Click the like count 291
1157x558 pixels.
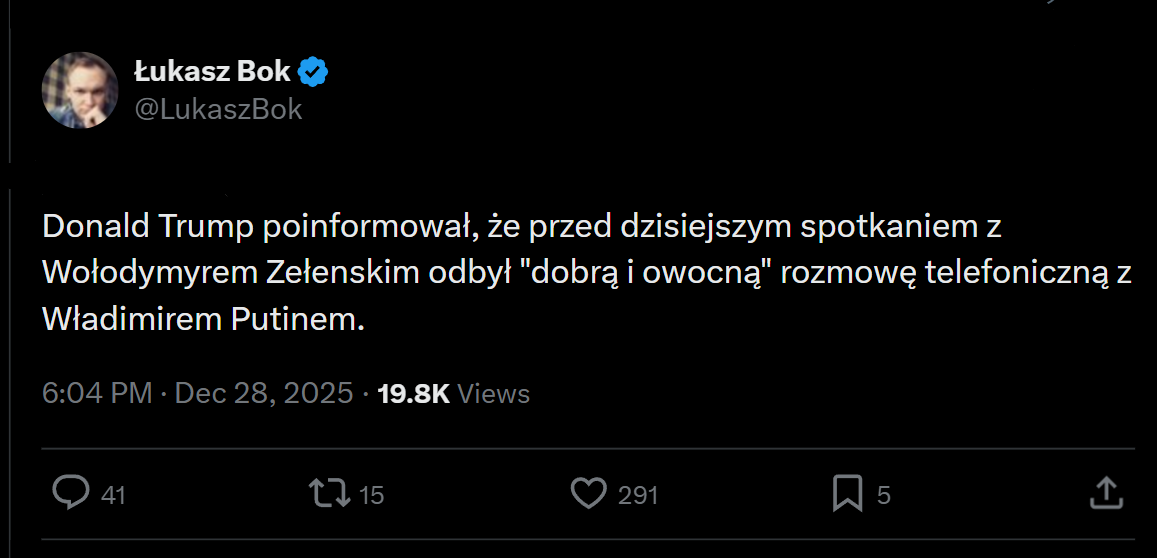pyautogui.click(x=637, y=495)
